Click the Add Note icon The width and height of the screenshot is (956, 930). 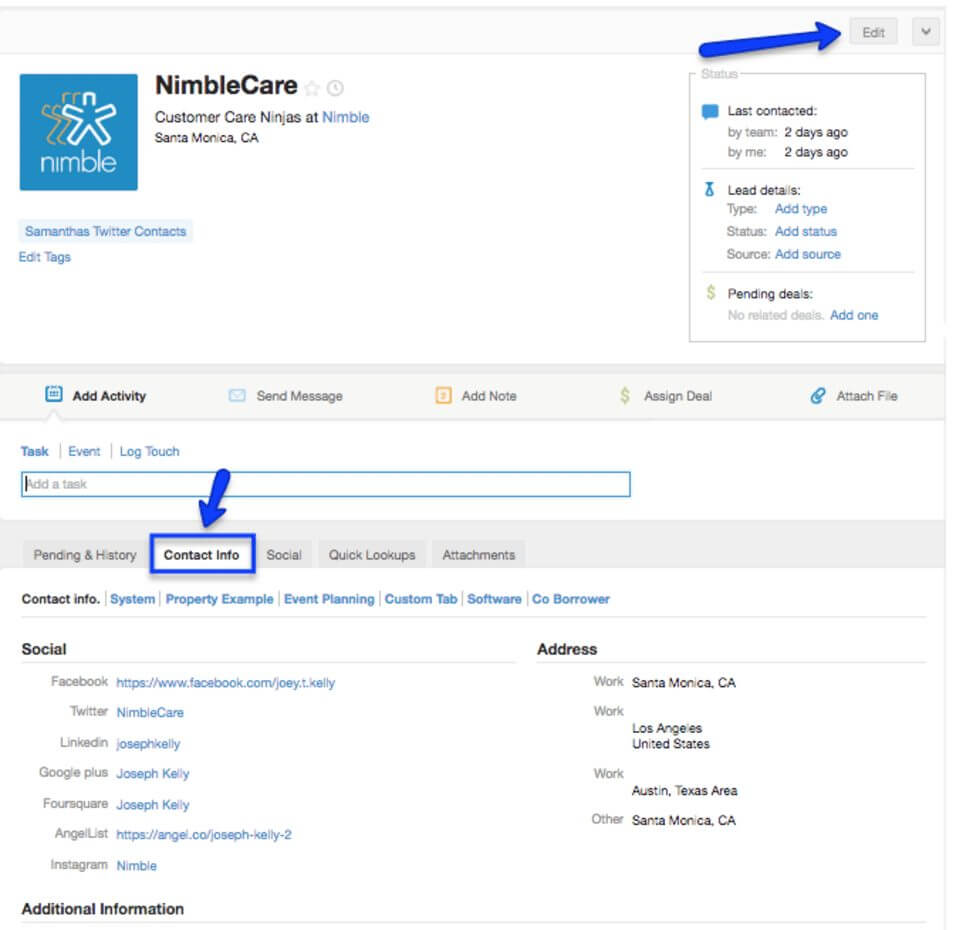click(x=443, y=396)
